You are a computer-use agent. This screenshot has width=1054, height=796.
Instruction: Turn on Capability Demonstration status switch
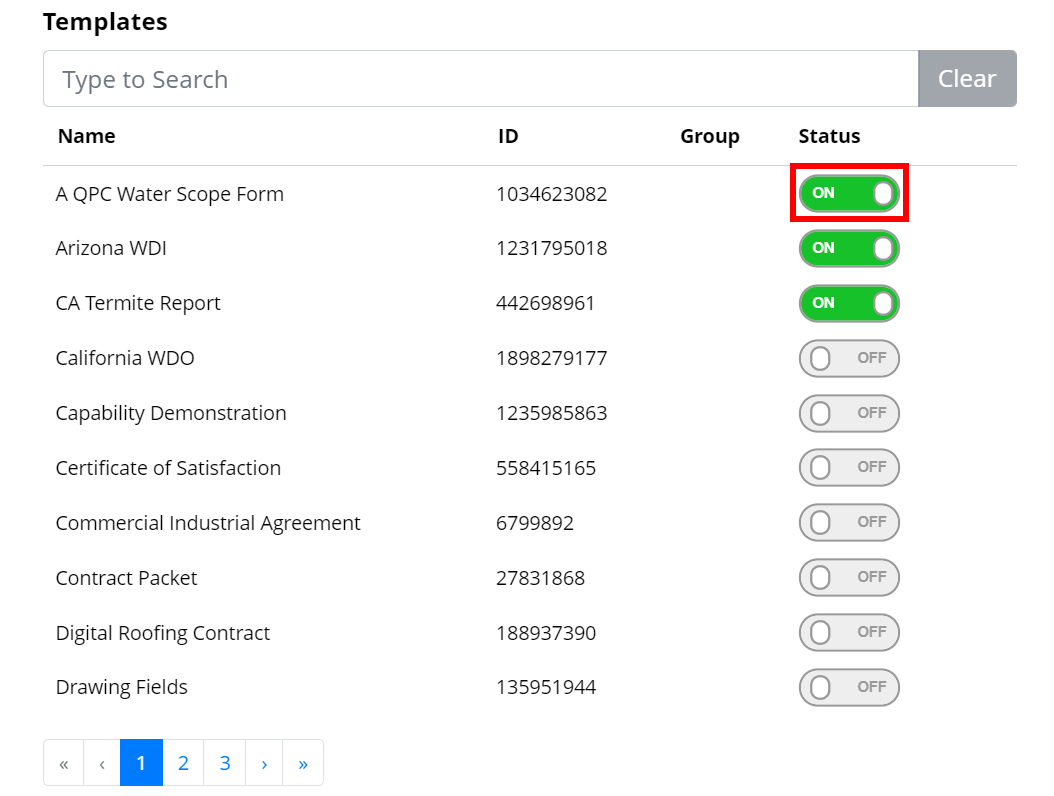tap(849, 413)
